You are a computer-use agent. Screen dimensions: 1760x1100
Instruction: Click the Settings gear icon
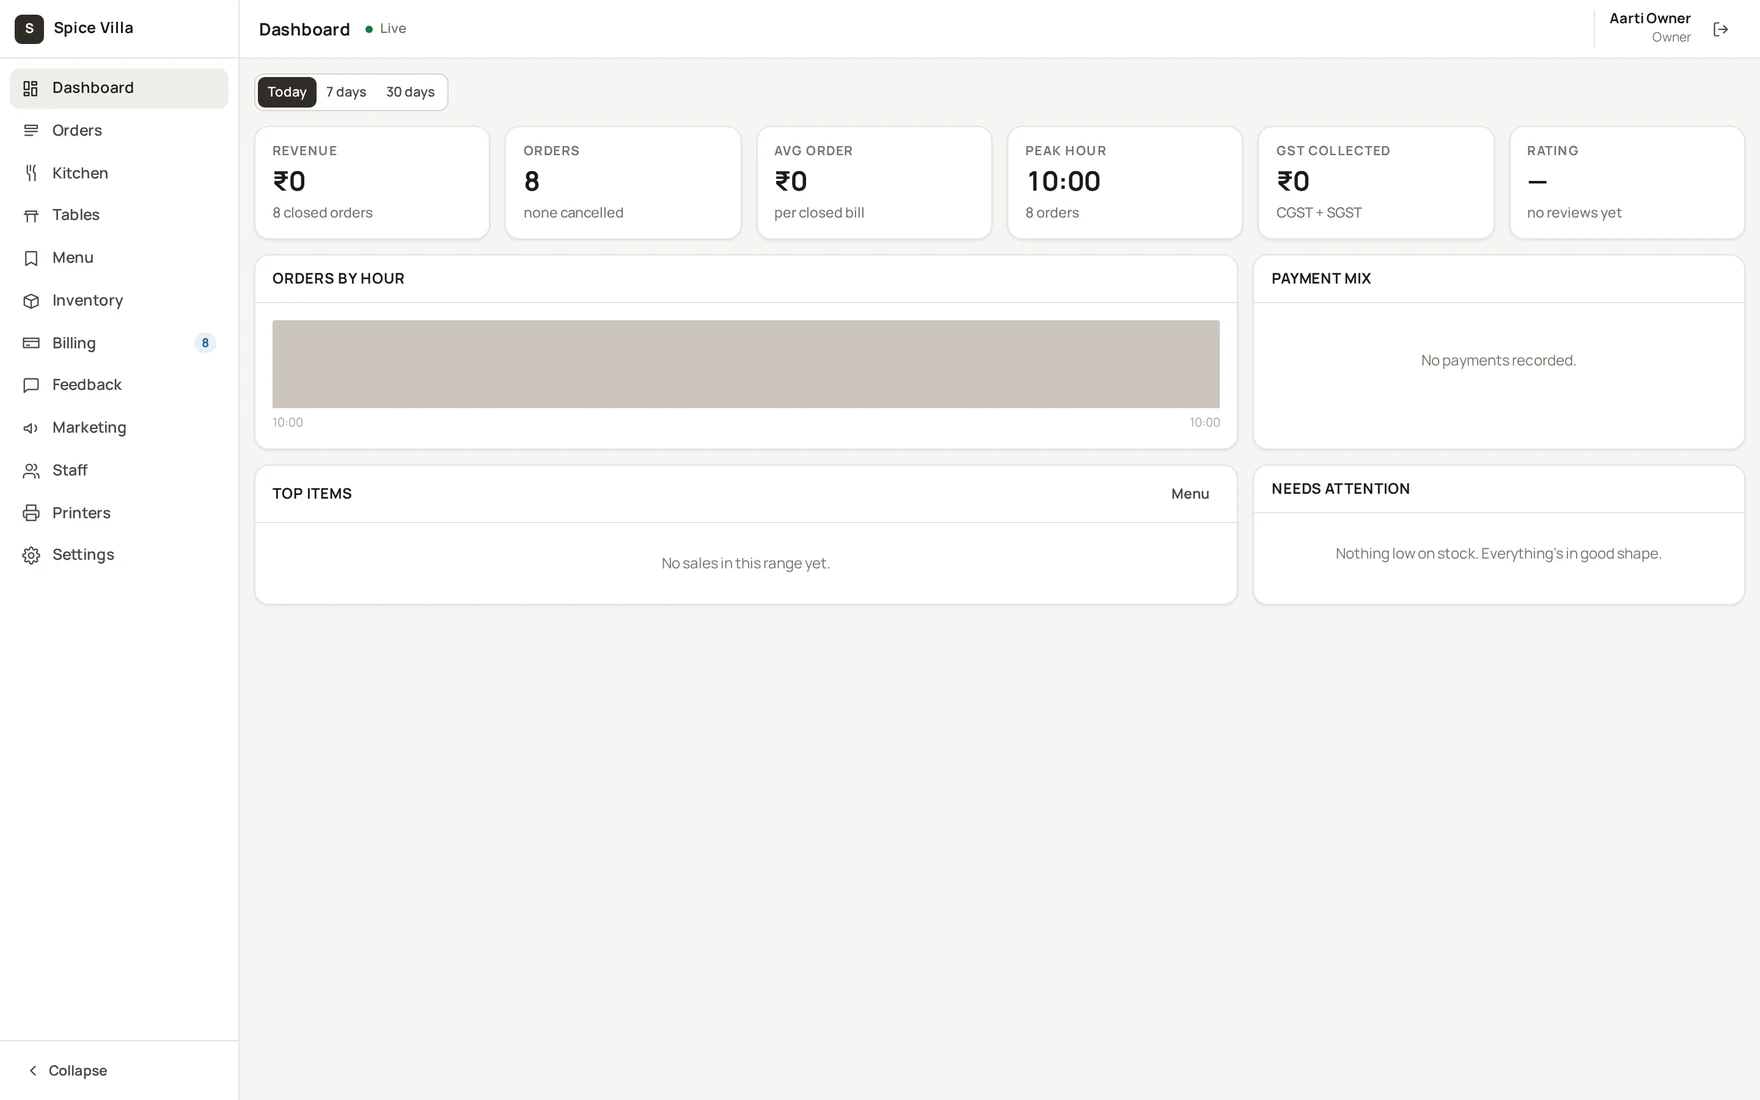pos(31,555)
